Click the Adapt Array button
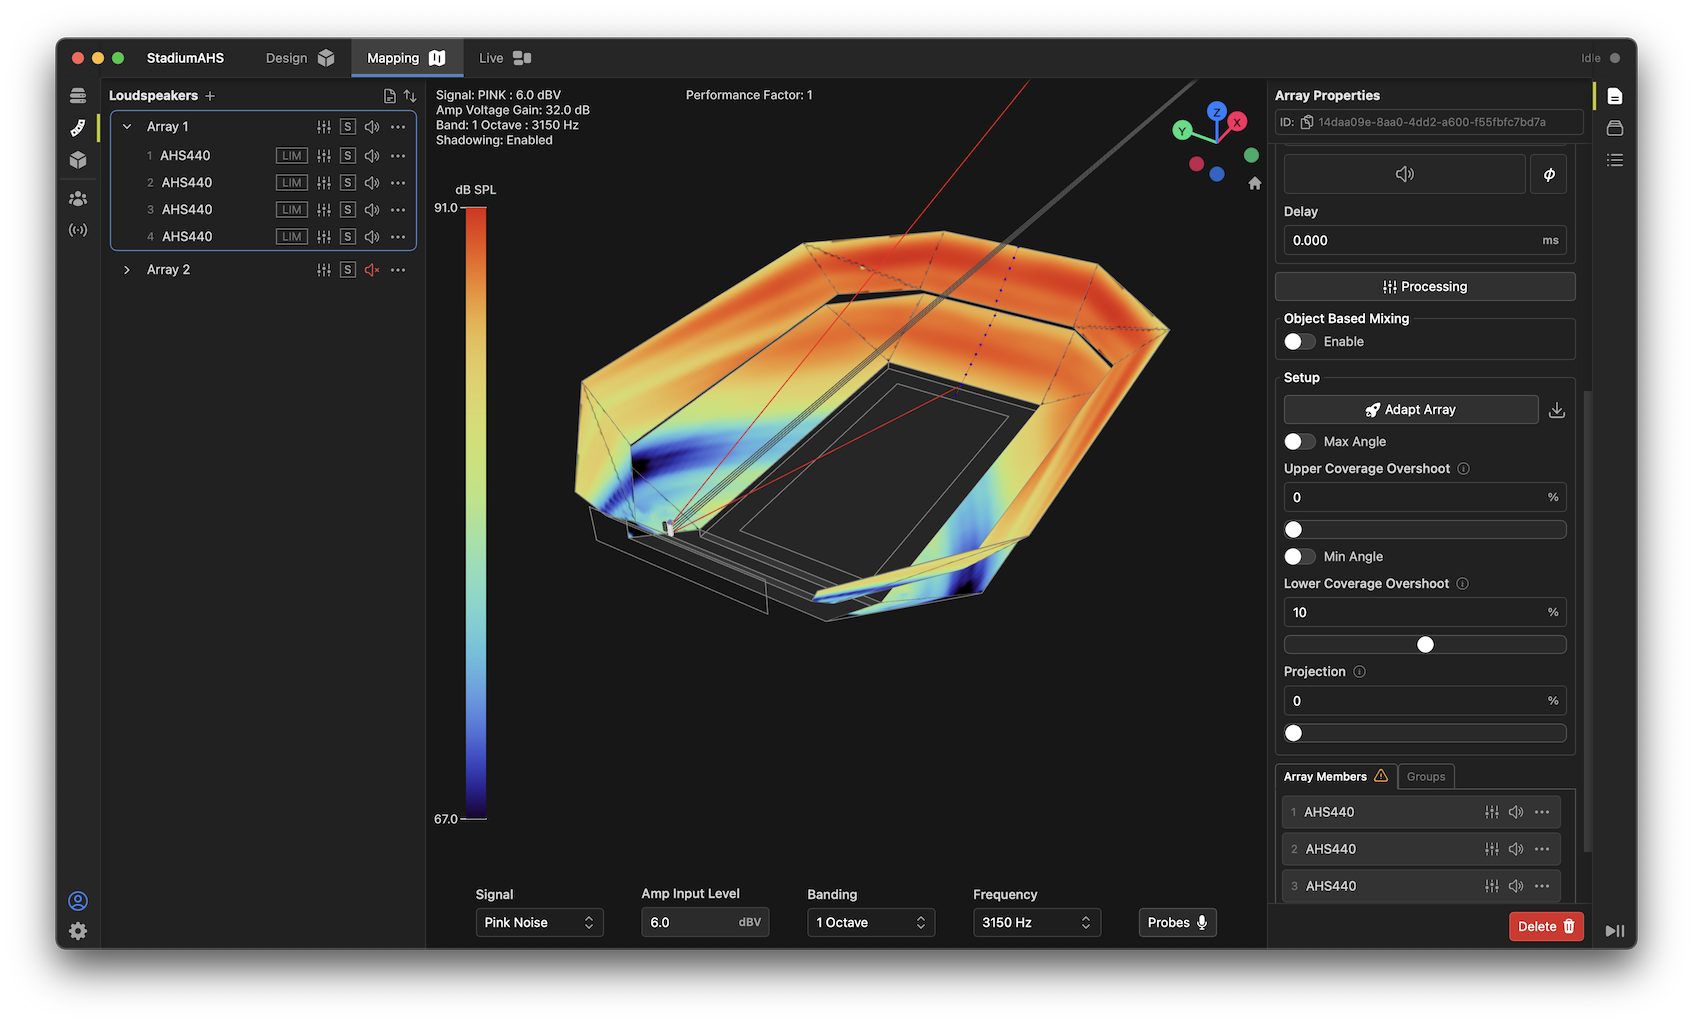This screenshot has height=1023, width=1693. [1410, 410]
